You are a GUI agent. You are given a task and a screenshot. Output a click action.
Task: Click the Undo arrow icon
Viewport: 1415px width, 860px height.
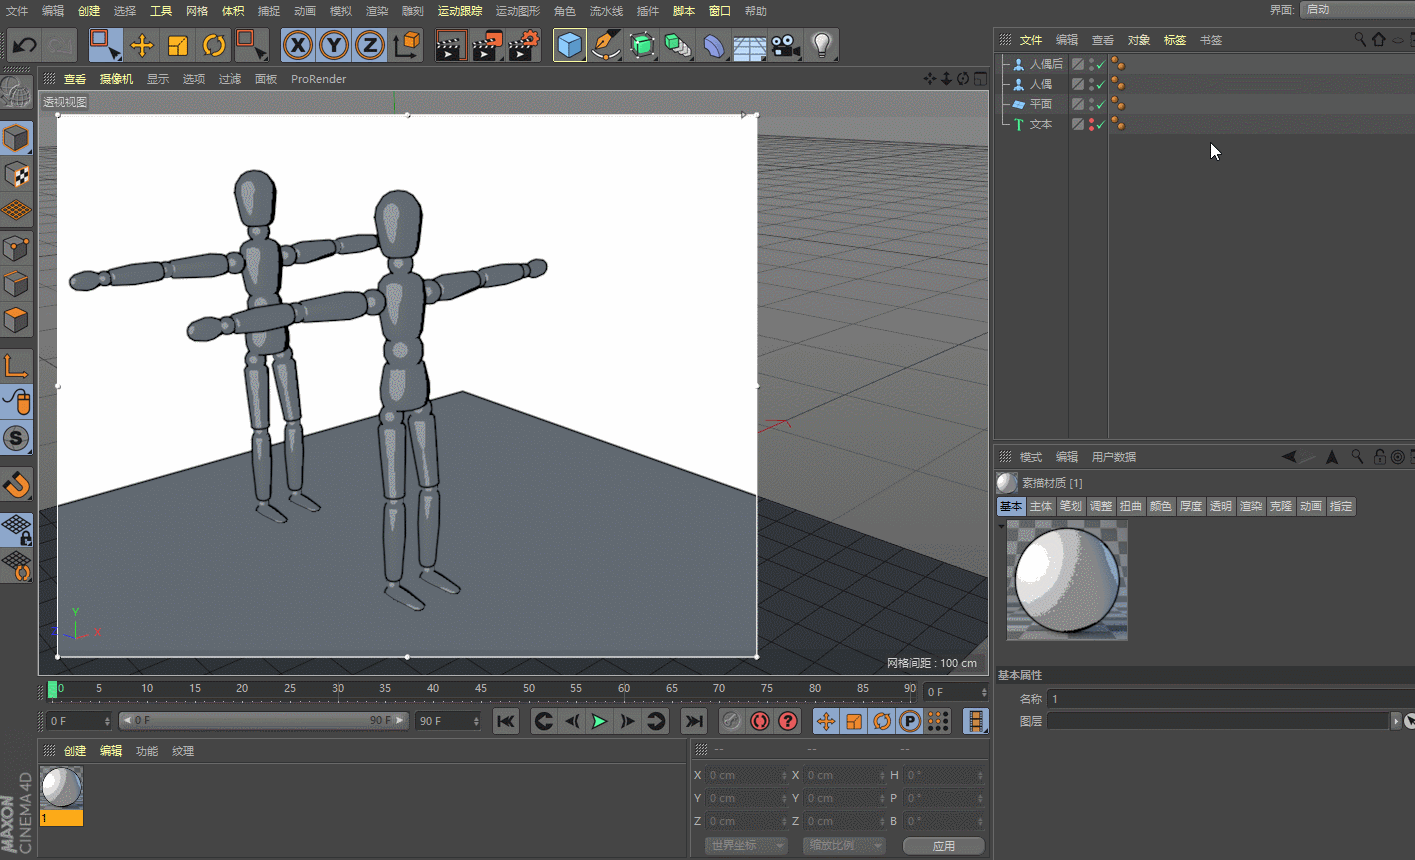coord(24,45)
